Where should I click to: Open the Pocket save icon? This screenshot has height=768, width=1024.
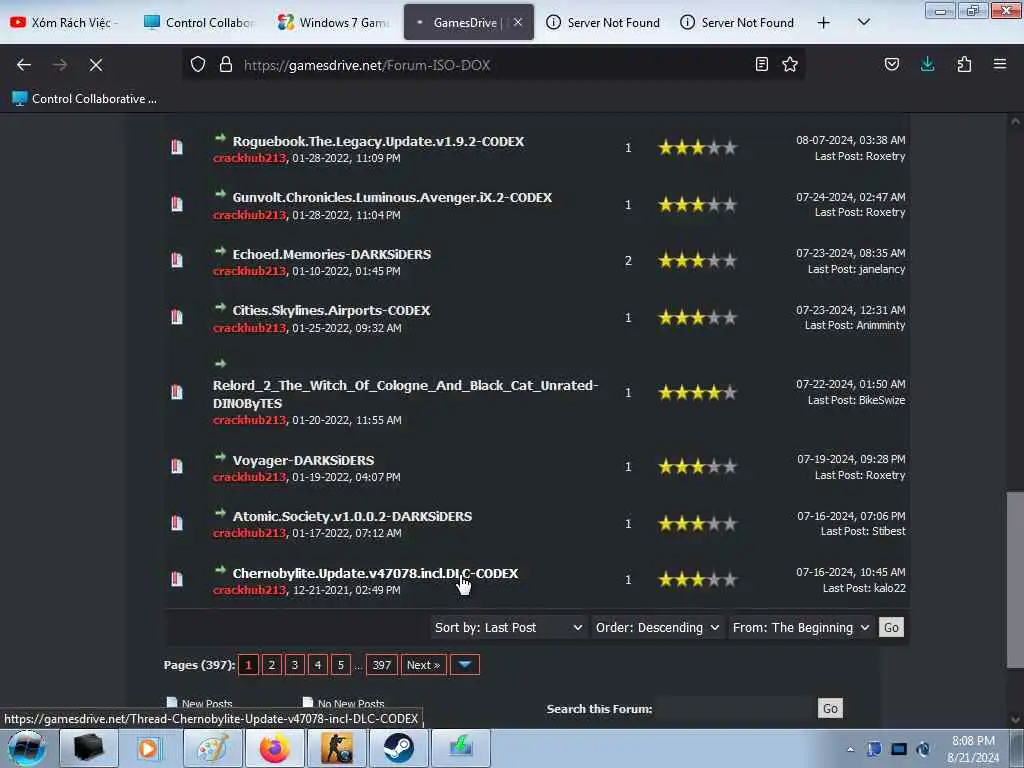[x=891, y=65]
